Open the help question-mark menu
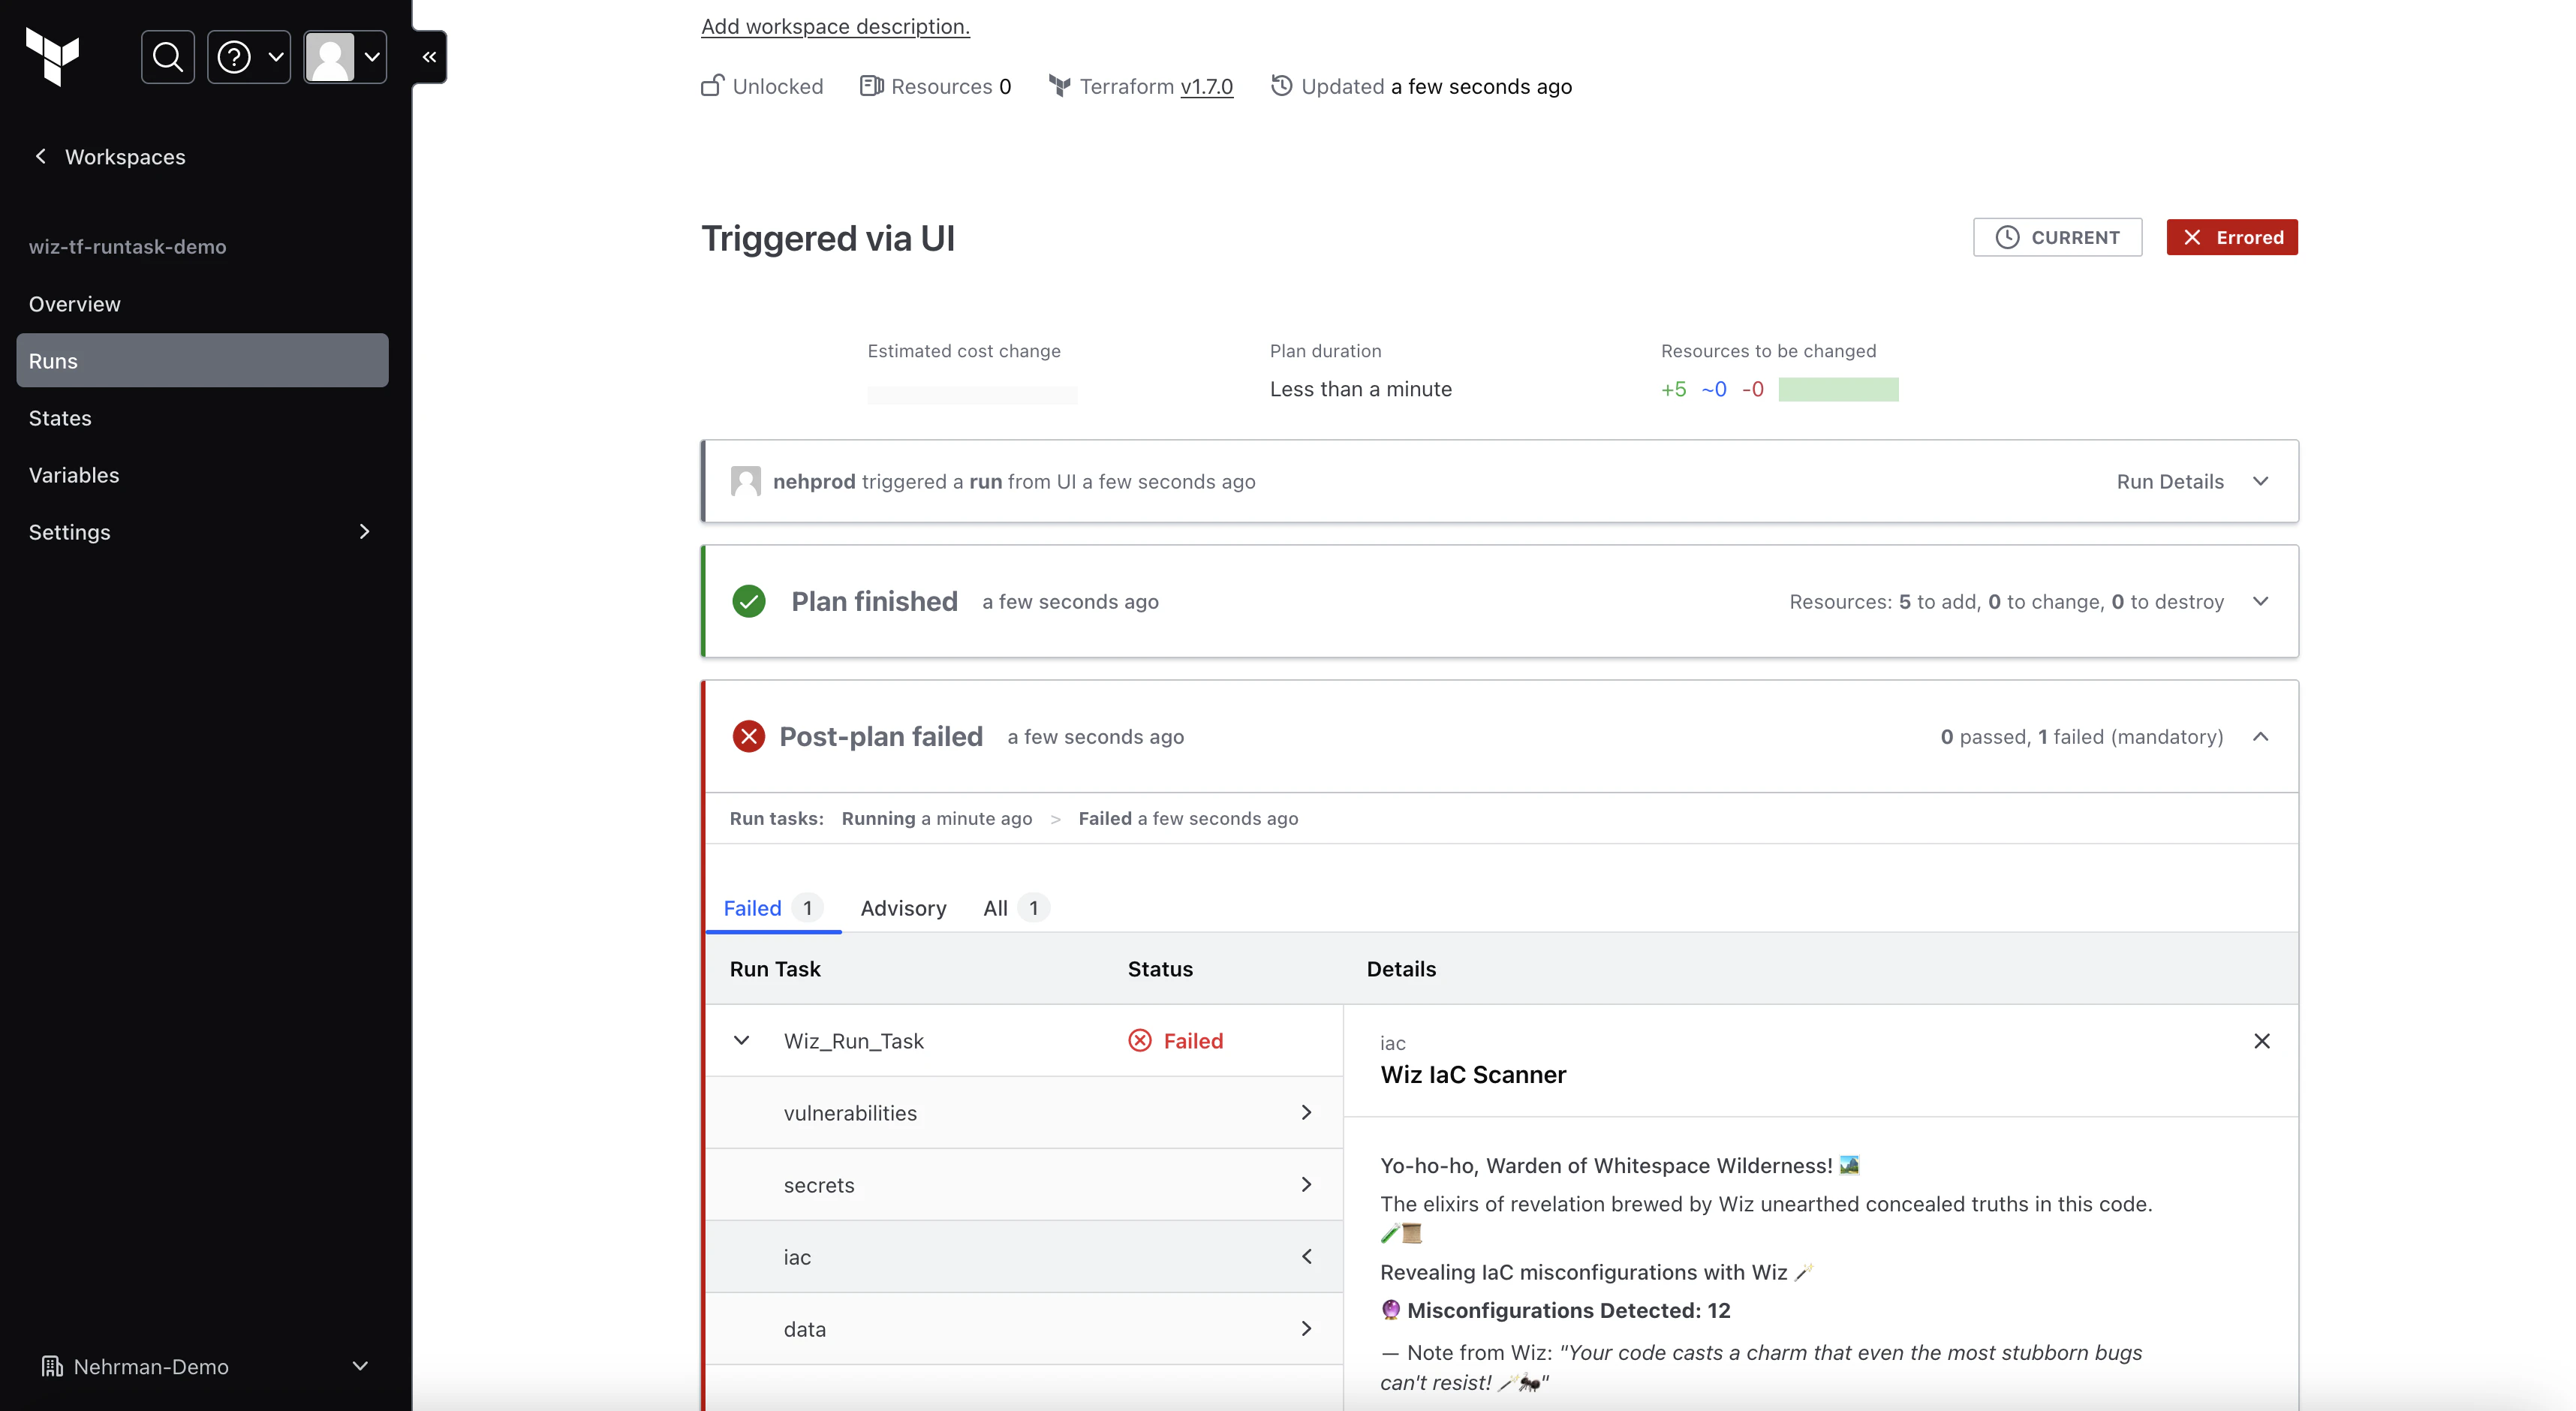This screenshot has width=2576, height=1411. tap(248, 57)
